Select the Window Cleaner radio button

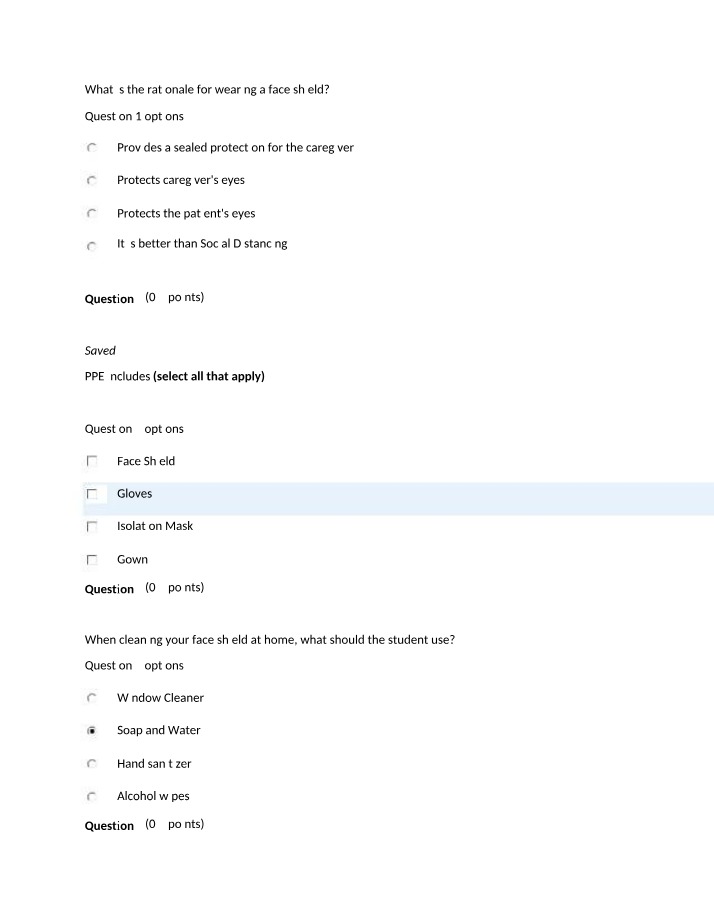click(x=92, y=698)
